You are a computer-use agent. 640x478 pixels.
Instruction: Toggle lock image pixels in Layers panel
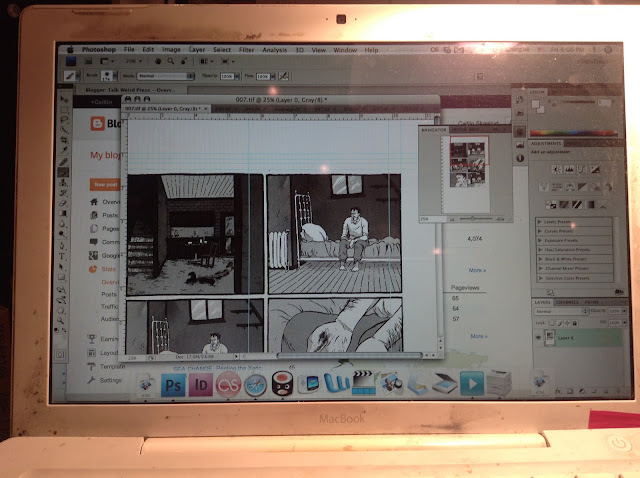point(560,323)
